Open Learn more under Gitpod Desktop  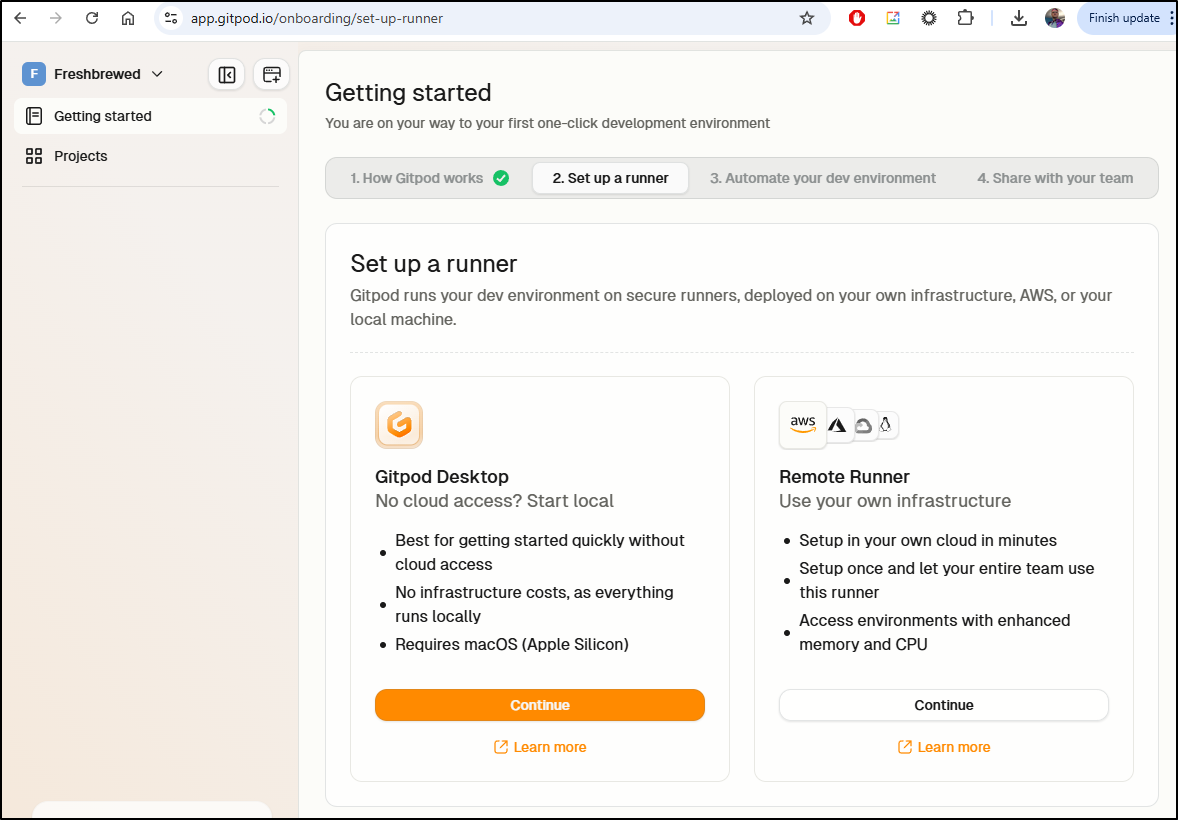(539, 747)
